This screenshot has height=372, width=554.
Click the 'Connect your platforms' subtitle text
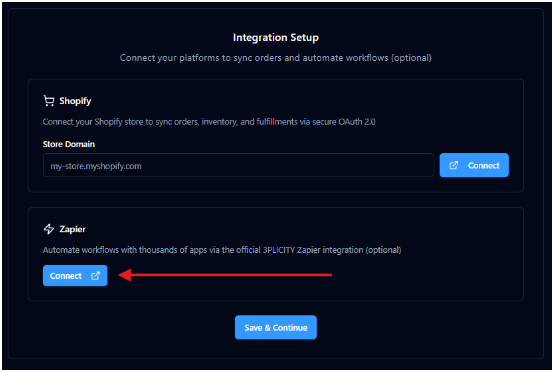[x=276, y=58]
